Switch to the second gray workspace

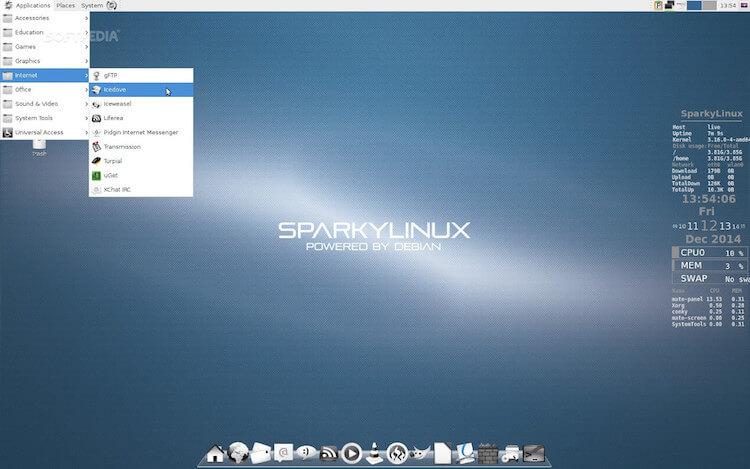coord(709,5)
